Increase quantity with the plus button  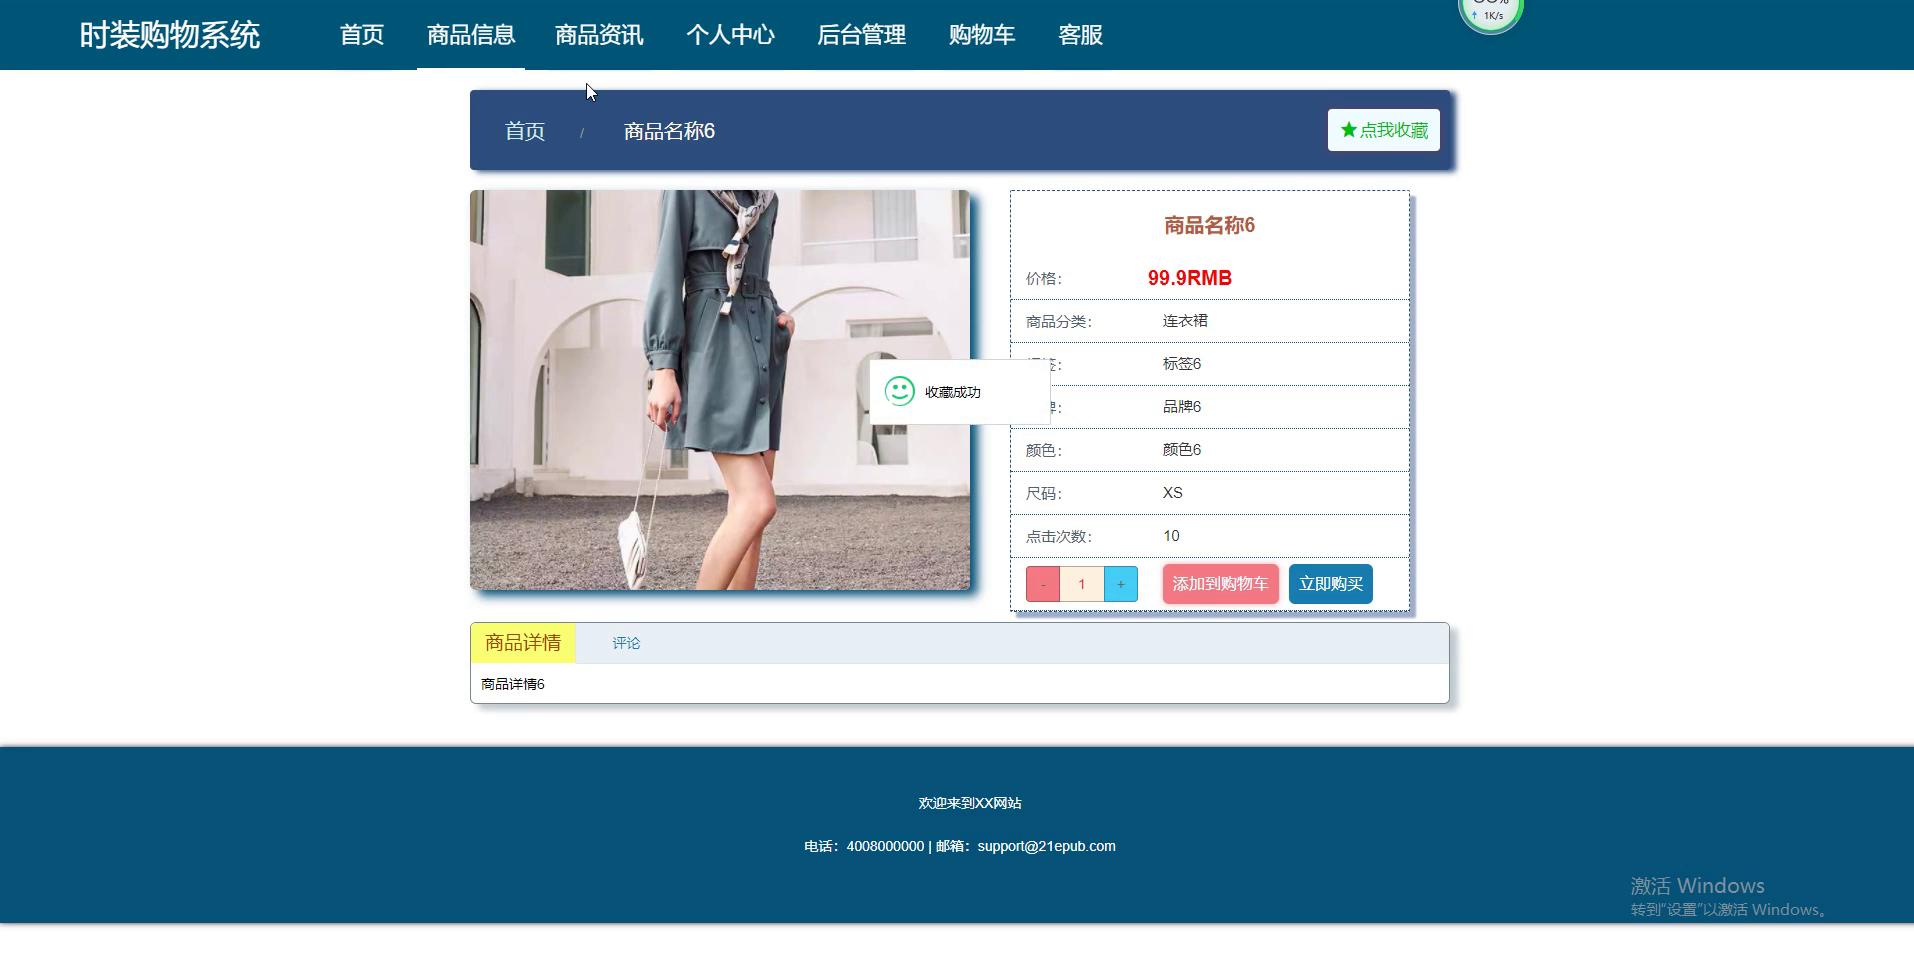point(1120,584)
